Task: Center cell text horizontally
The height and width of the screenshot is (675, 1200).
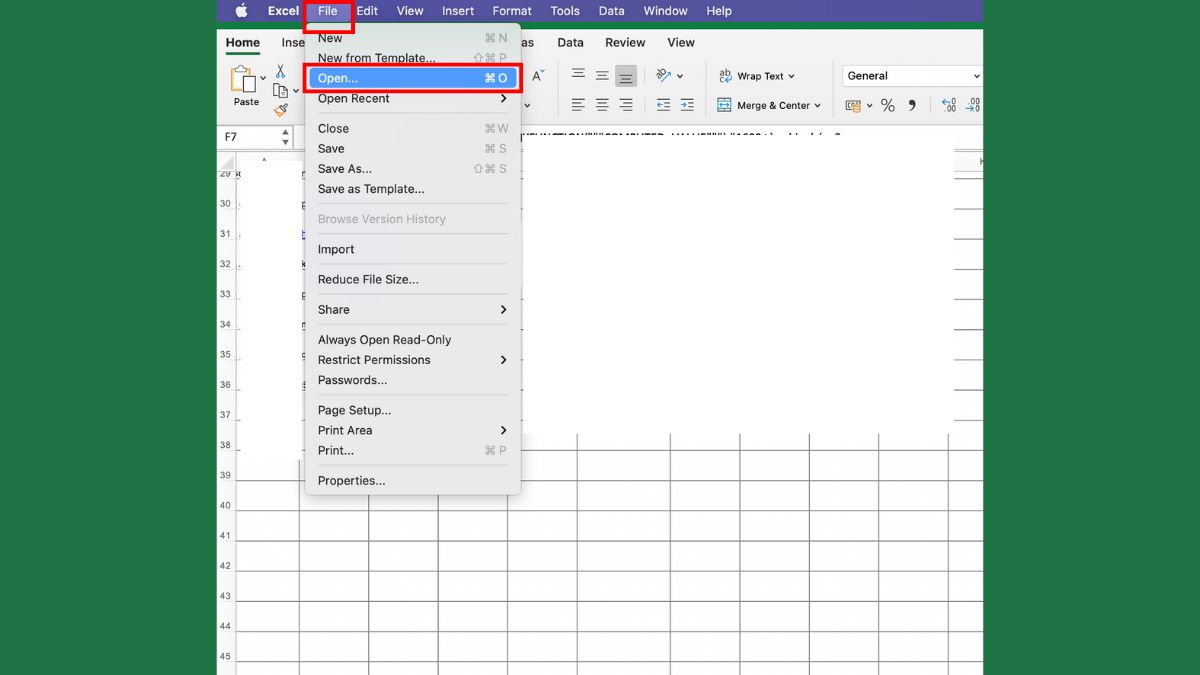Action: 602,105
